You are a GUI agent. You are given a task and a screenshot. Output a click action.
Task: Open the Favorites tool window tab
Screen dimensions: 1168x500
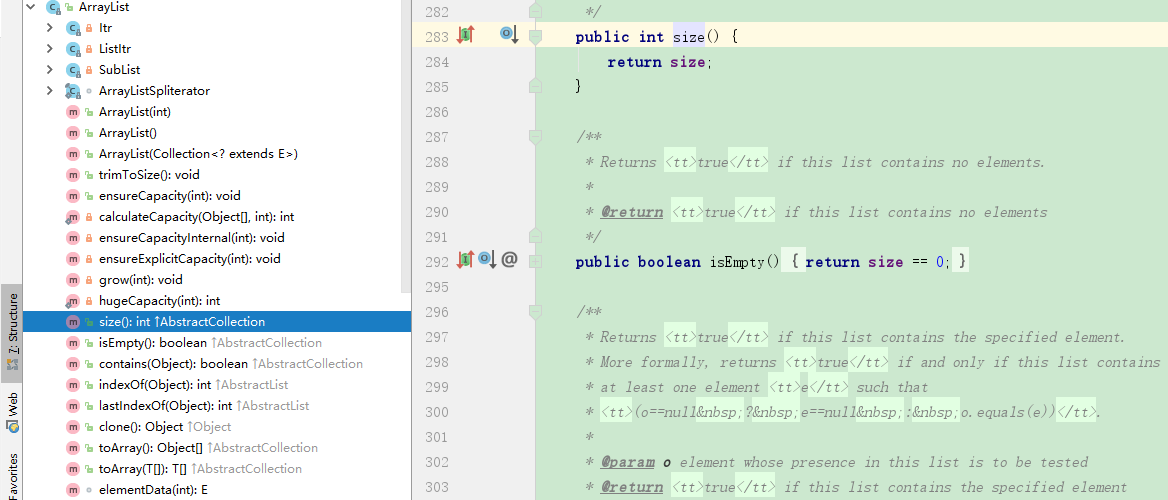click(11, 475)
